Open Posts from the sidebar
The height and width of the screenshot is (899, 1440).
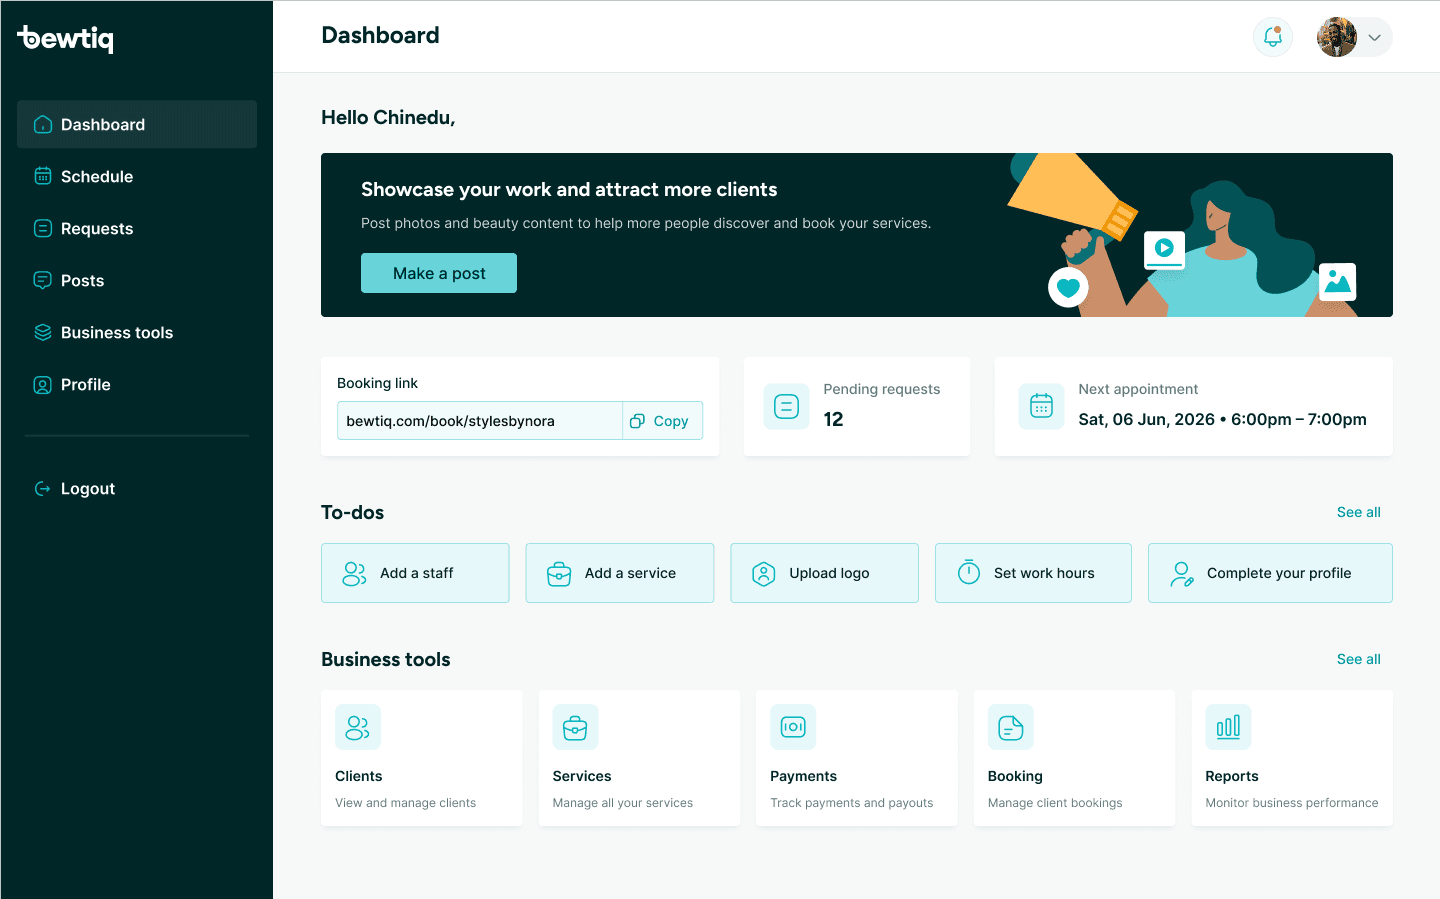point(137,280)
